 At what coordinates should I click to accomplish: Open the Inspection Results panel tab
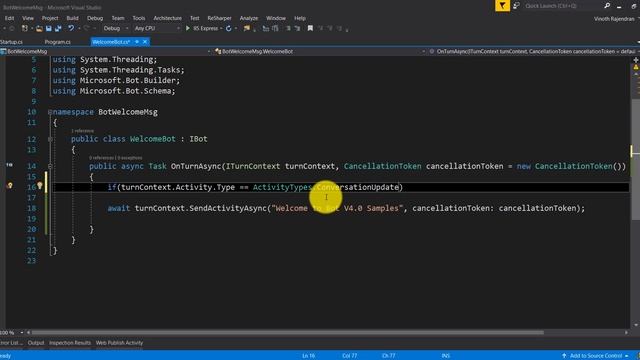(x=70, y=343)
